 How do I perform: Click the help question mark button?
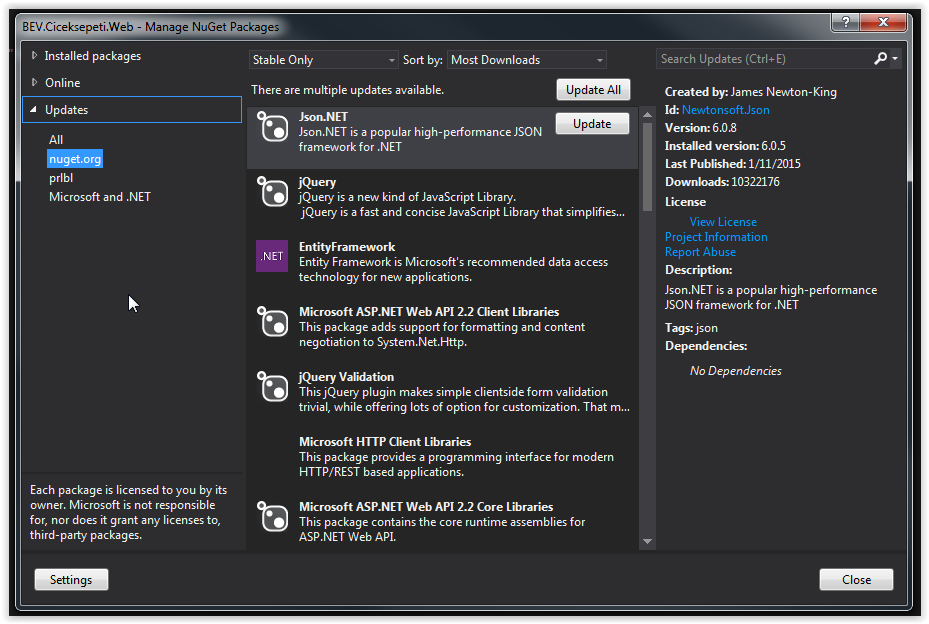coord(846,22)
